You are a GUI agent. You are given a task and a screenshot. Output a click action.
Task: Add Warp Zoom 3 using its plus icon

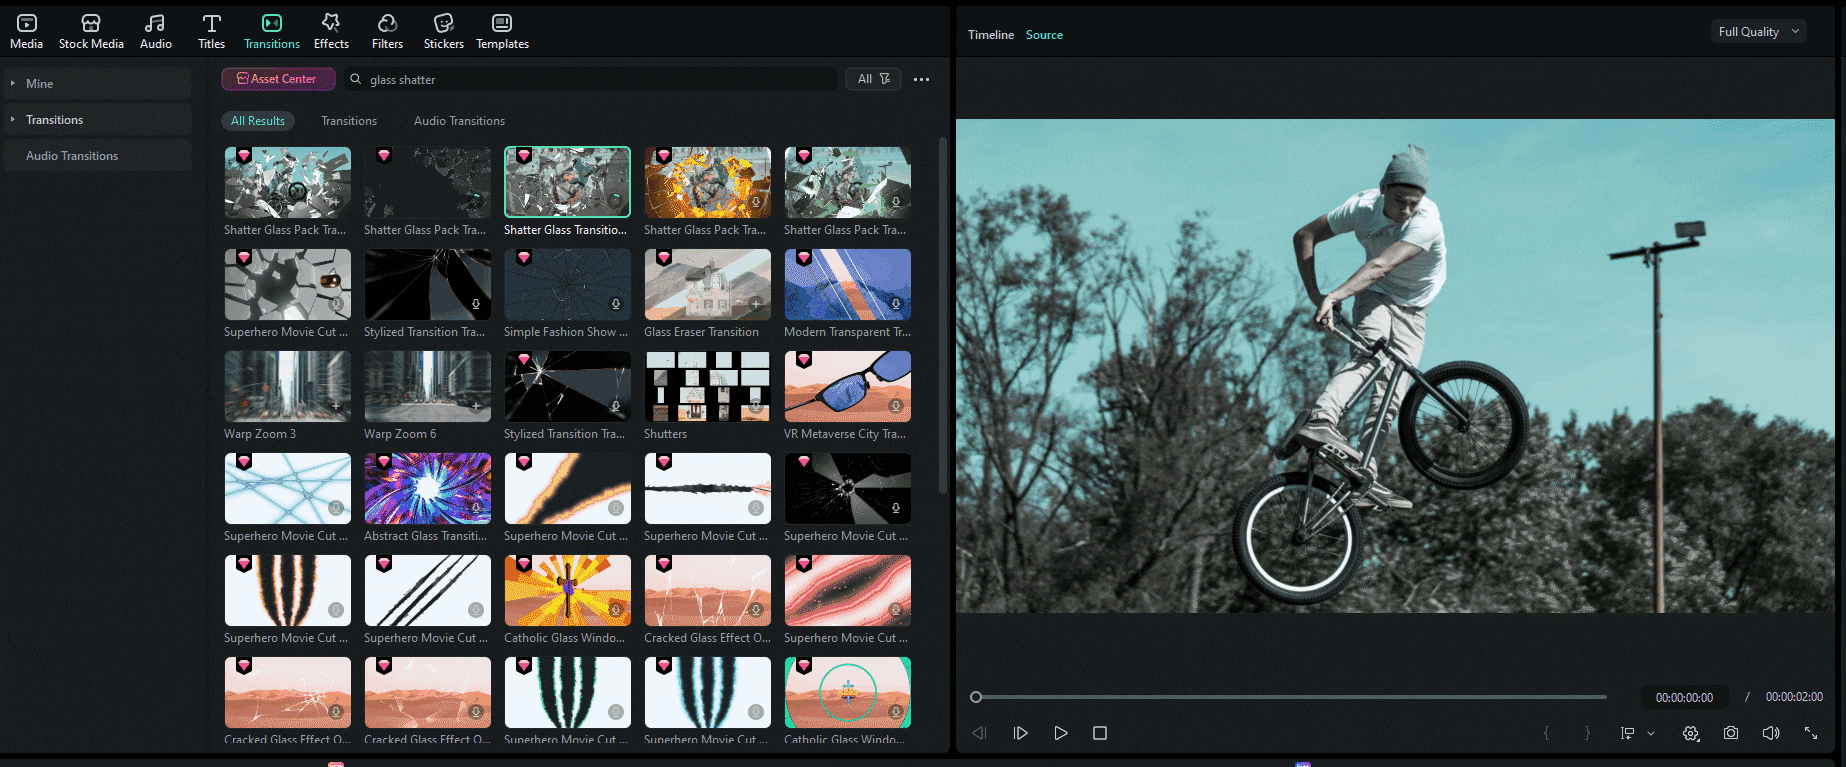pyautogui.click(x=336, y=406)
